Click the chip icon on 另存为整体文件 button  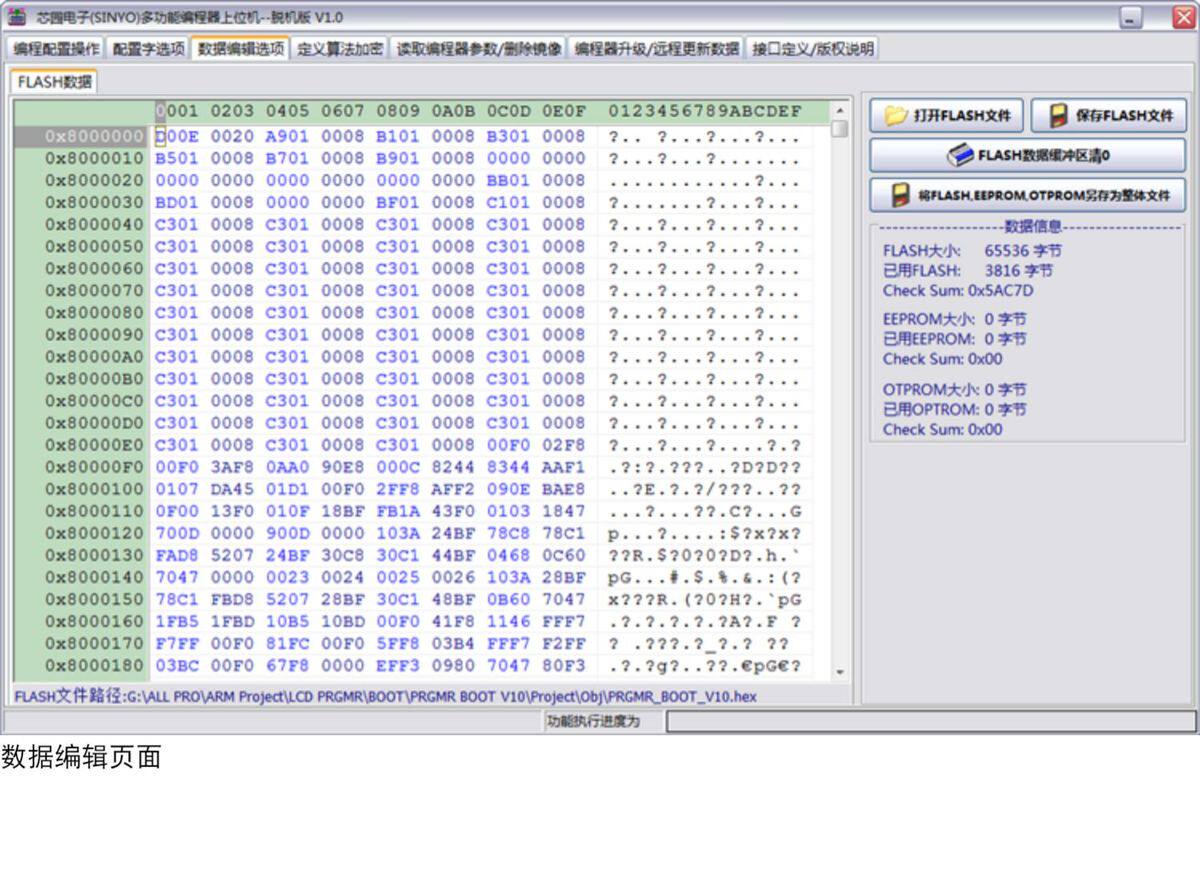[x=900, y=195]
